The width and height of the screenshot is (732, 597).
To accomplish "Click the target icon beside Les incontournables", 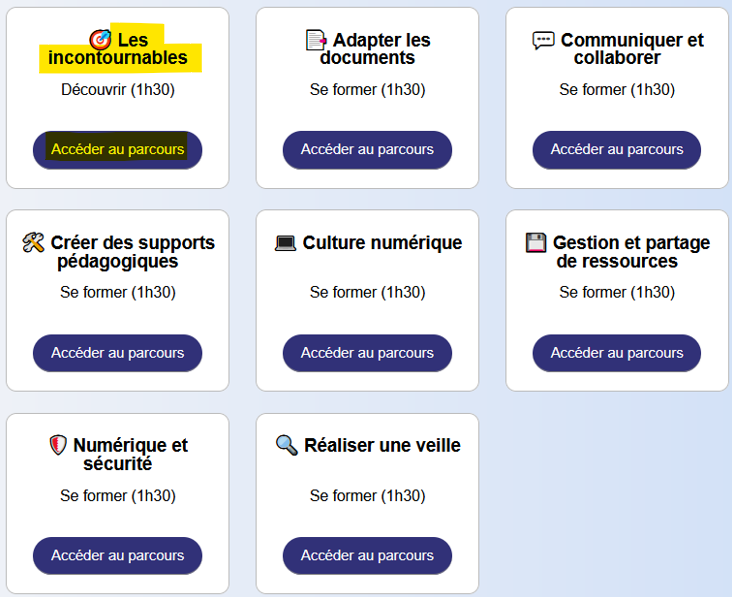I will (x=100, y=40).
